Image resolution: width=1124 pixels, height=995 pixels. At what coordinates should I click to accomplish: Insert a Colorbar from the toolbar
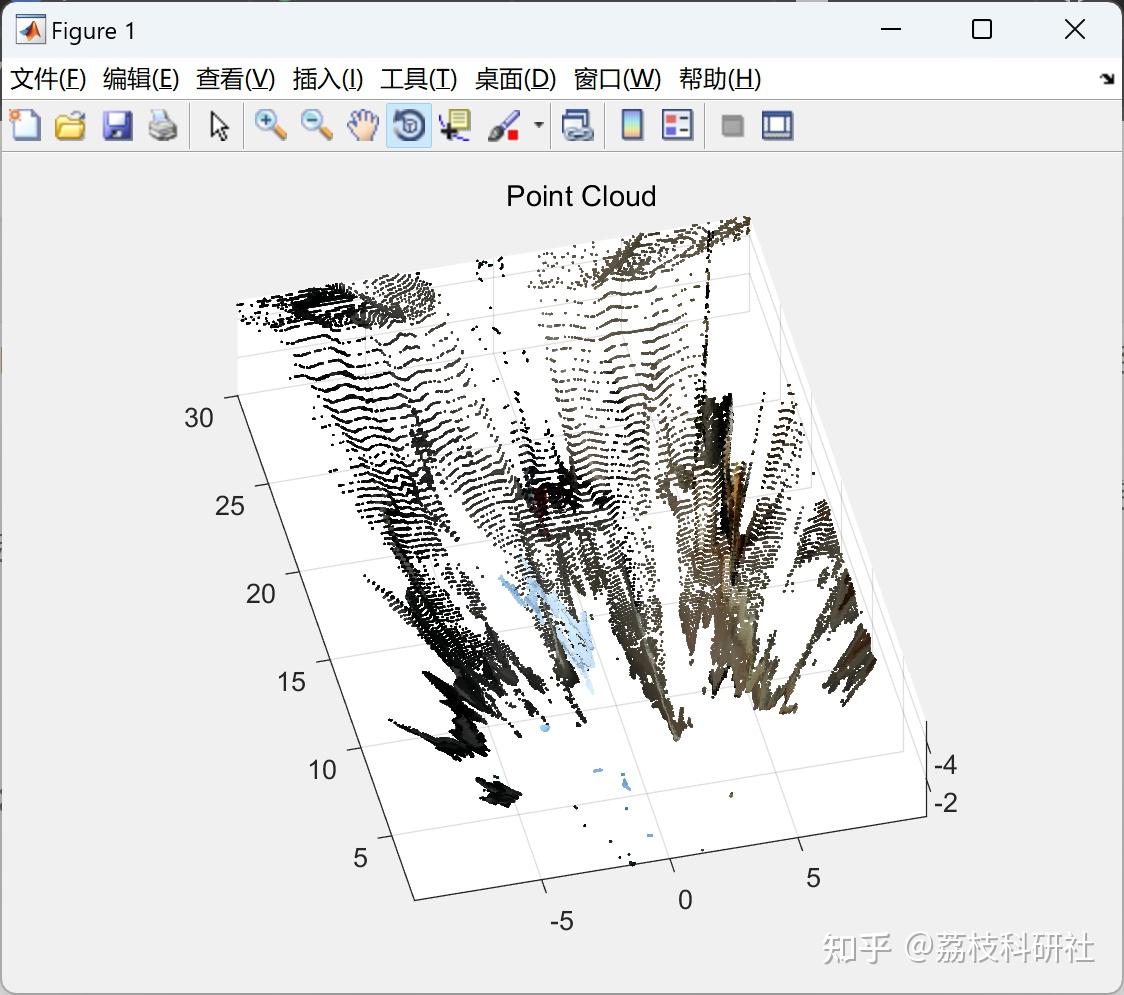[632, 125]
